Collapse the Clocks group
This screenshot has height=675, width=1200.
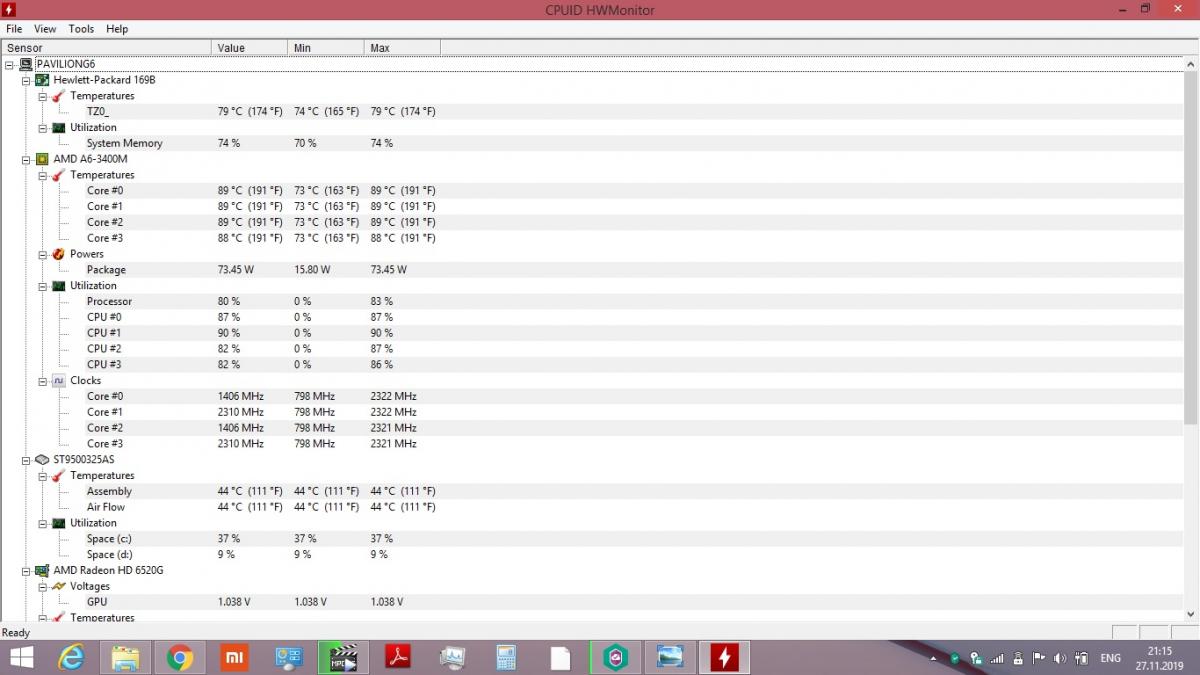(x=43, y=380)
